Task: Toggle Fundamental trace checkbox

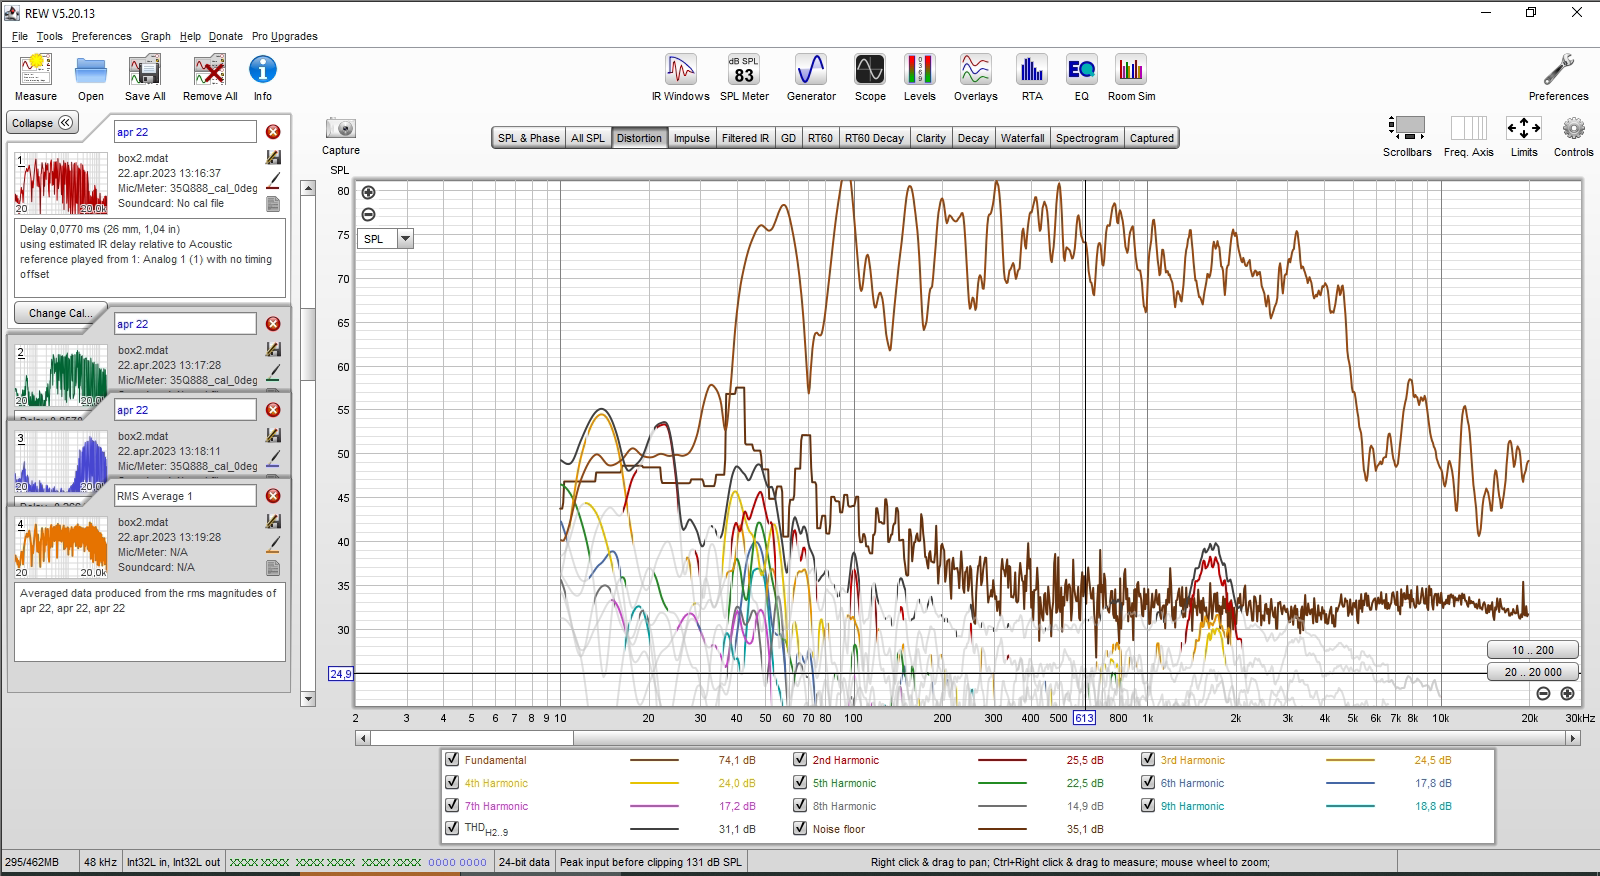Action: (452, 760)
